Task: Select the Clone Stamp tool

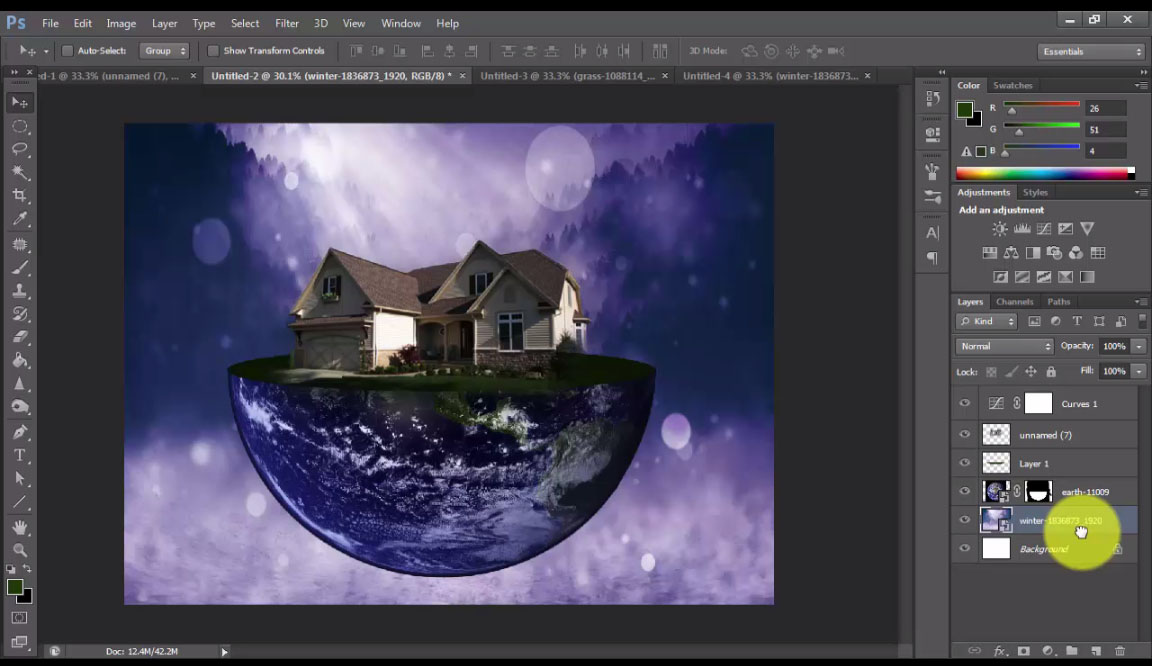Action: coord(20,290)
